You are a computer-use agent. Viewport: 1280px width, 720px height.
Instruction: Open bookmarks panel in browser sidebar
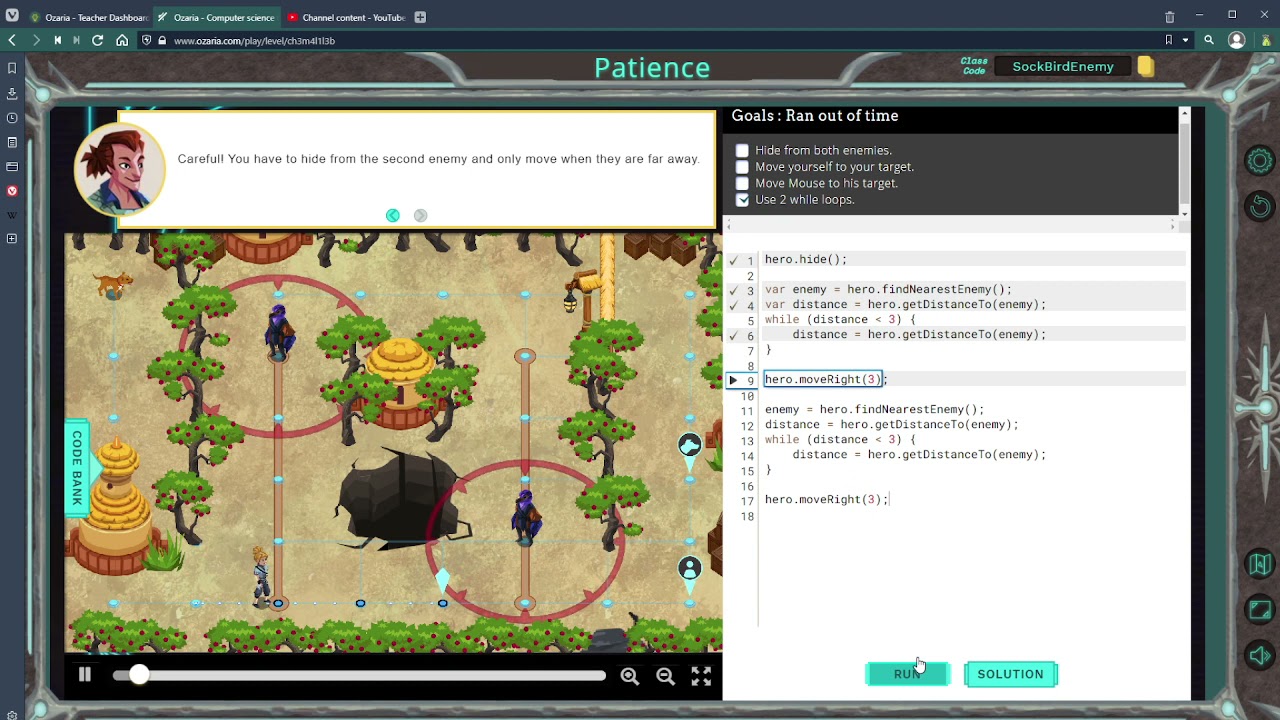click(x=12, y=68)
